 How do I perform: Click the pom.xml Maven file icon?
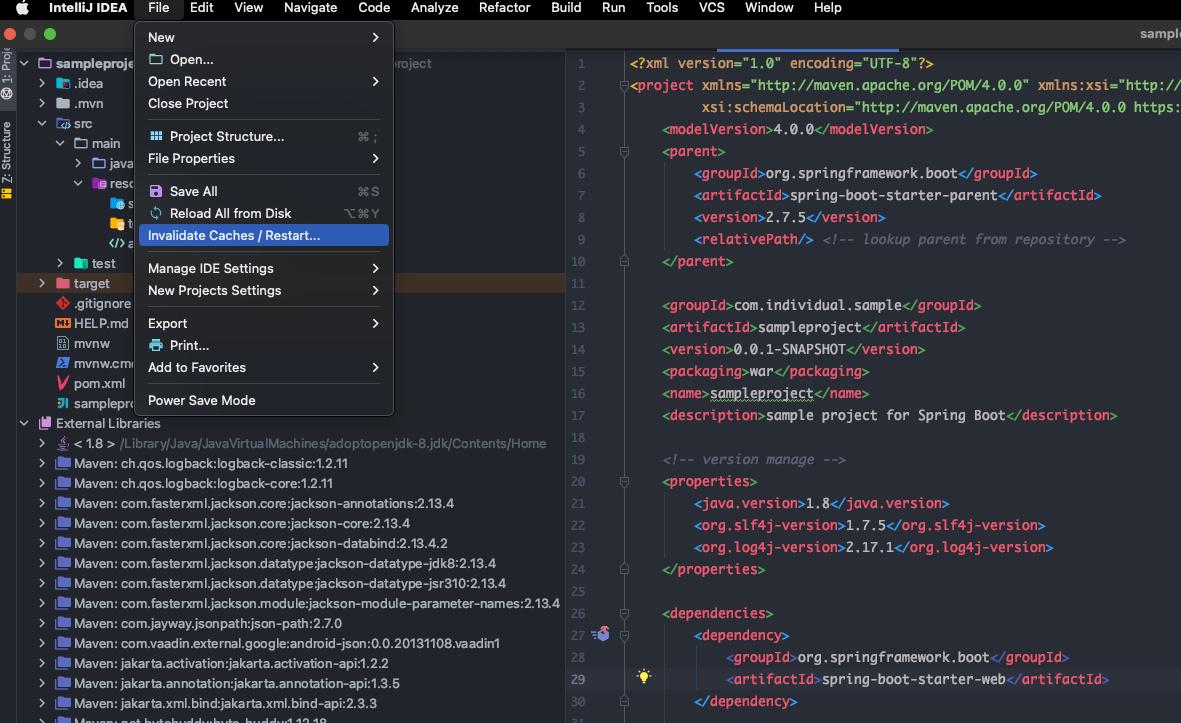tap(63, 383)
